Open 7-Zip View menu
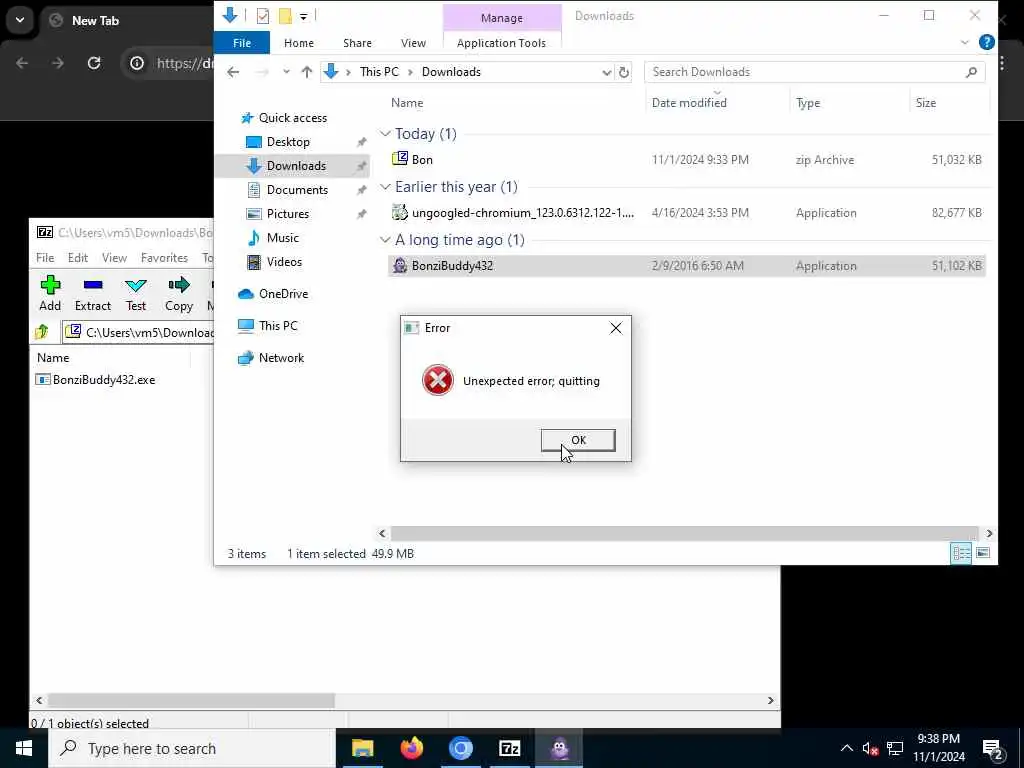Image resolution: width=1024 pixels, height=768 pixels. click(x=114, y=258)
